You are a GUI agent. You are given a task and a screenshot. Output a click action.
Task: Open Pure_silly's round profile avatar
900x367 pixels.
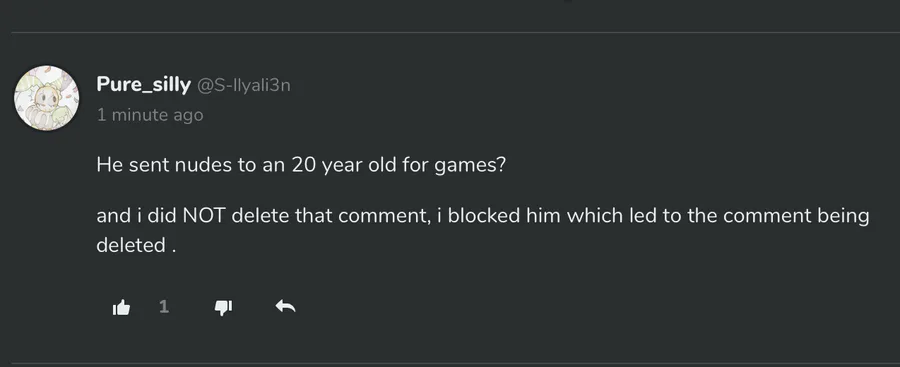coord(46,98)
